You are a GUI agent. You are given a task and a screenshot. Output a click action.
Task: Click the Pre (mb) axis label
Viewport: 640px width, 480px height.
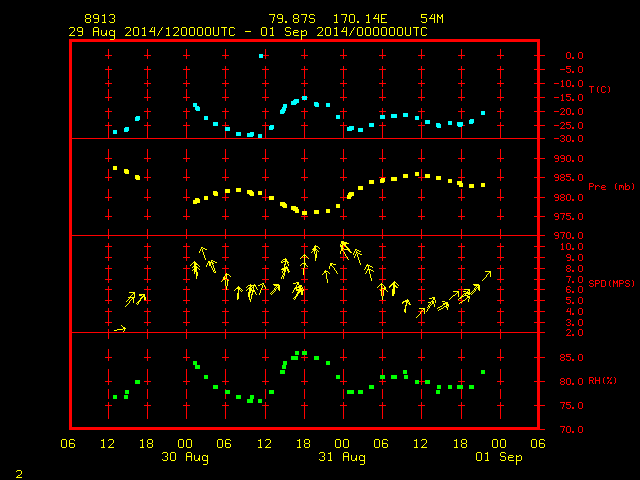pyautogui.click(x=611, y=187)
